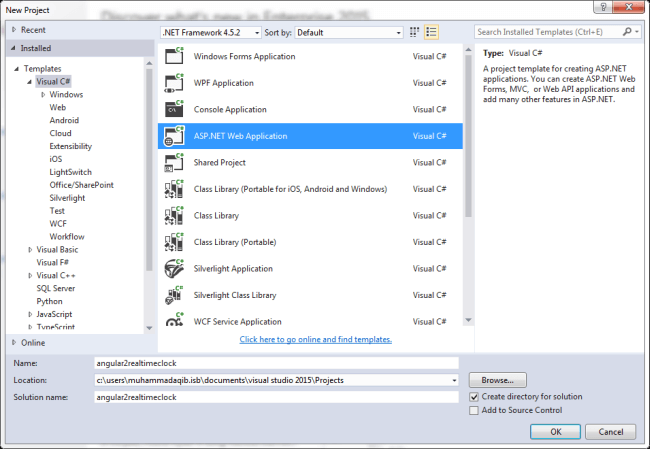Click the template list scroll up arrow
Screen dimensions: 650x449
click(468, 50)
